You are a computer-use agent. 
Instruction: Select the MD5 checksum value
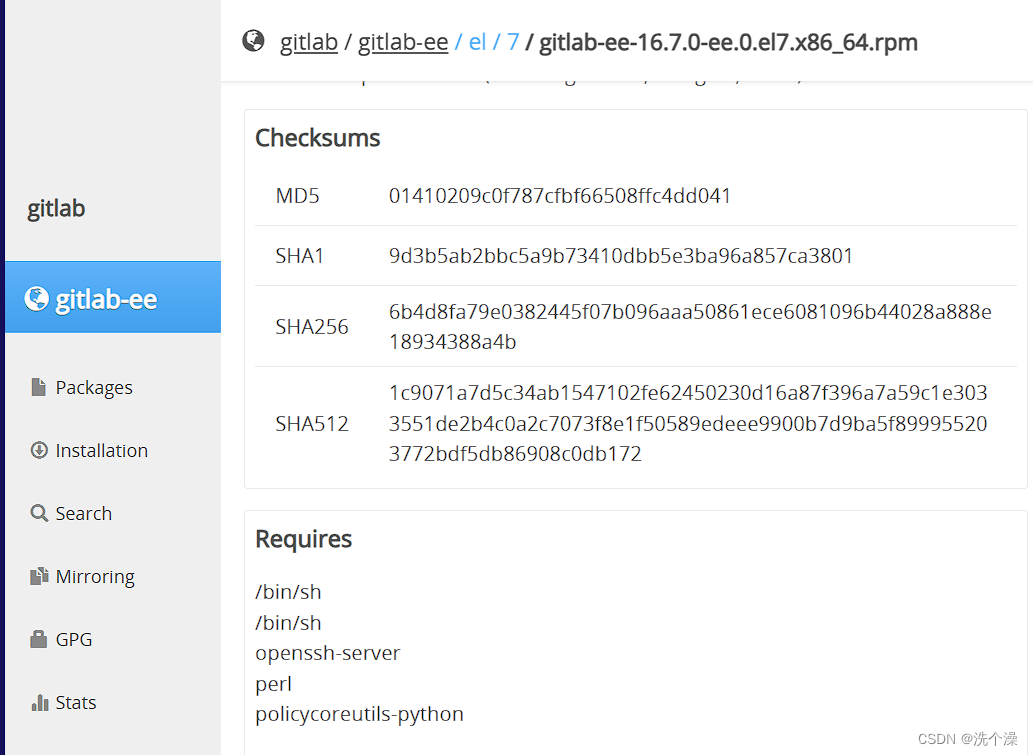(559, 195)
